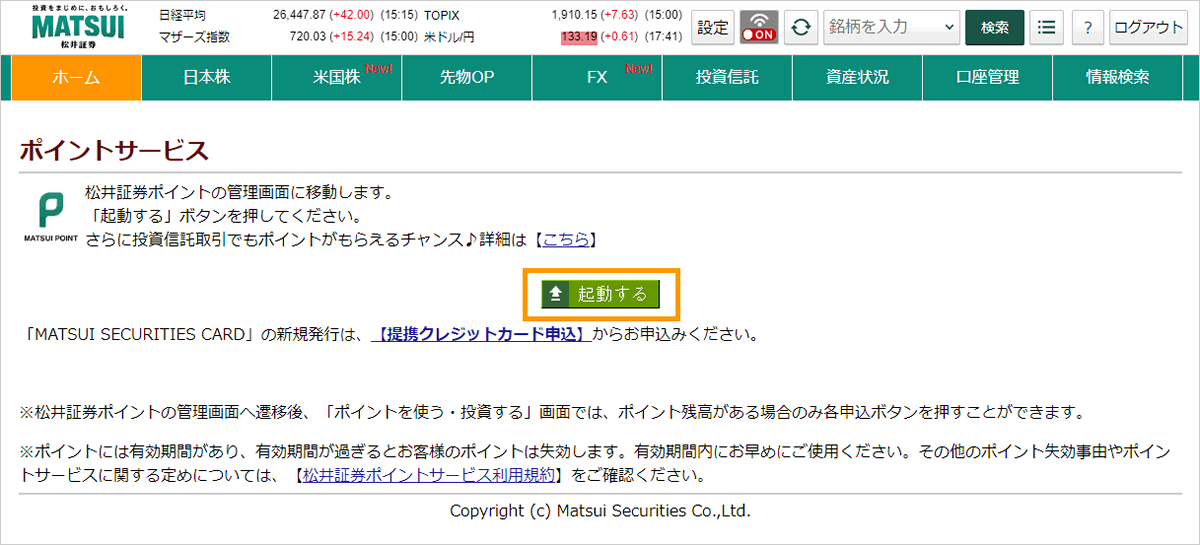Open 口座管理 tab
1200x545 pixels.
click(x=987, y=77)
